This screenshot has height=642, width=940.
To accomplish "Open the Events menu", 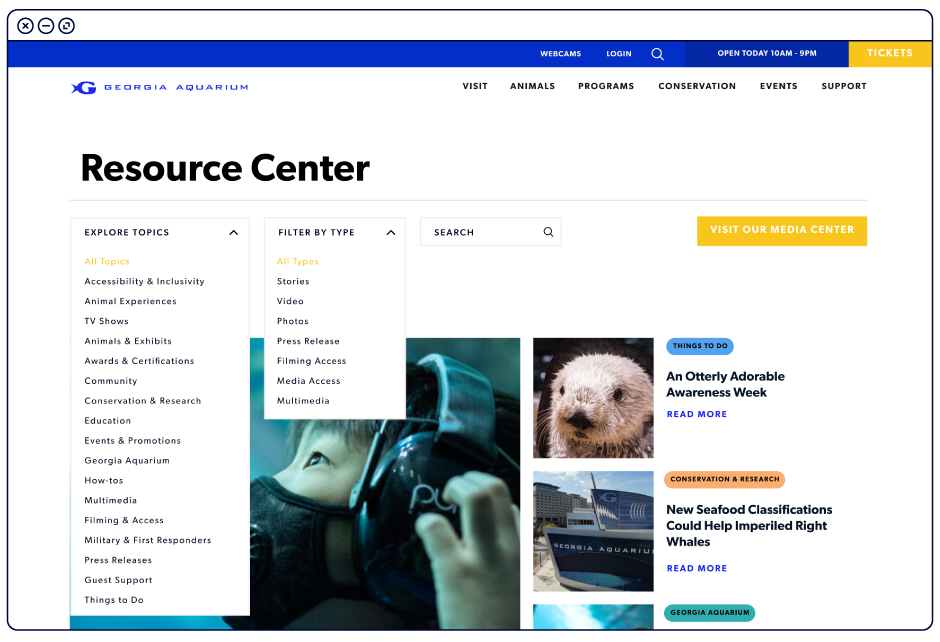I will click(779, 86).
